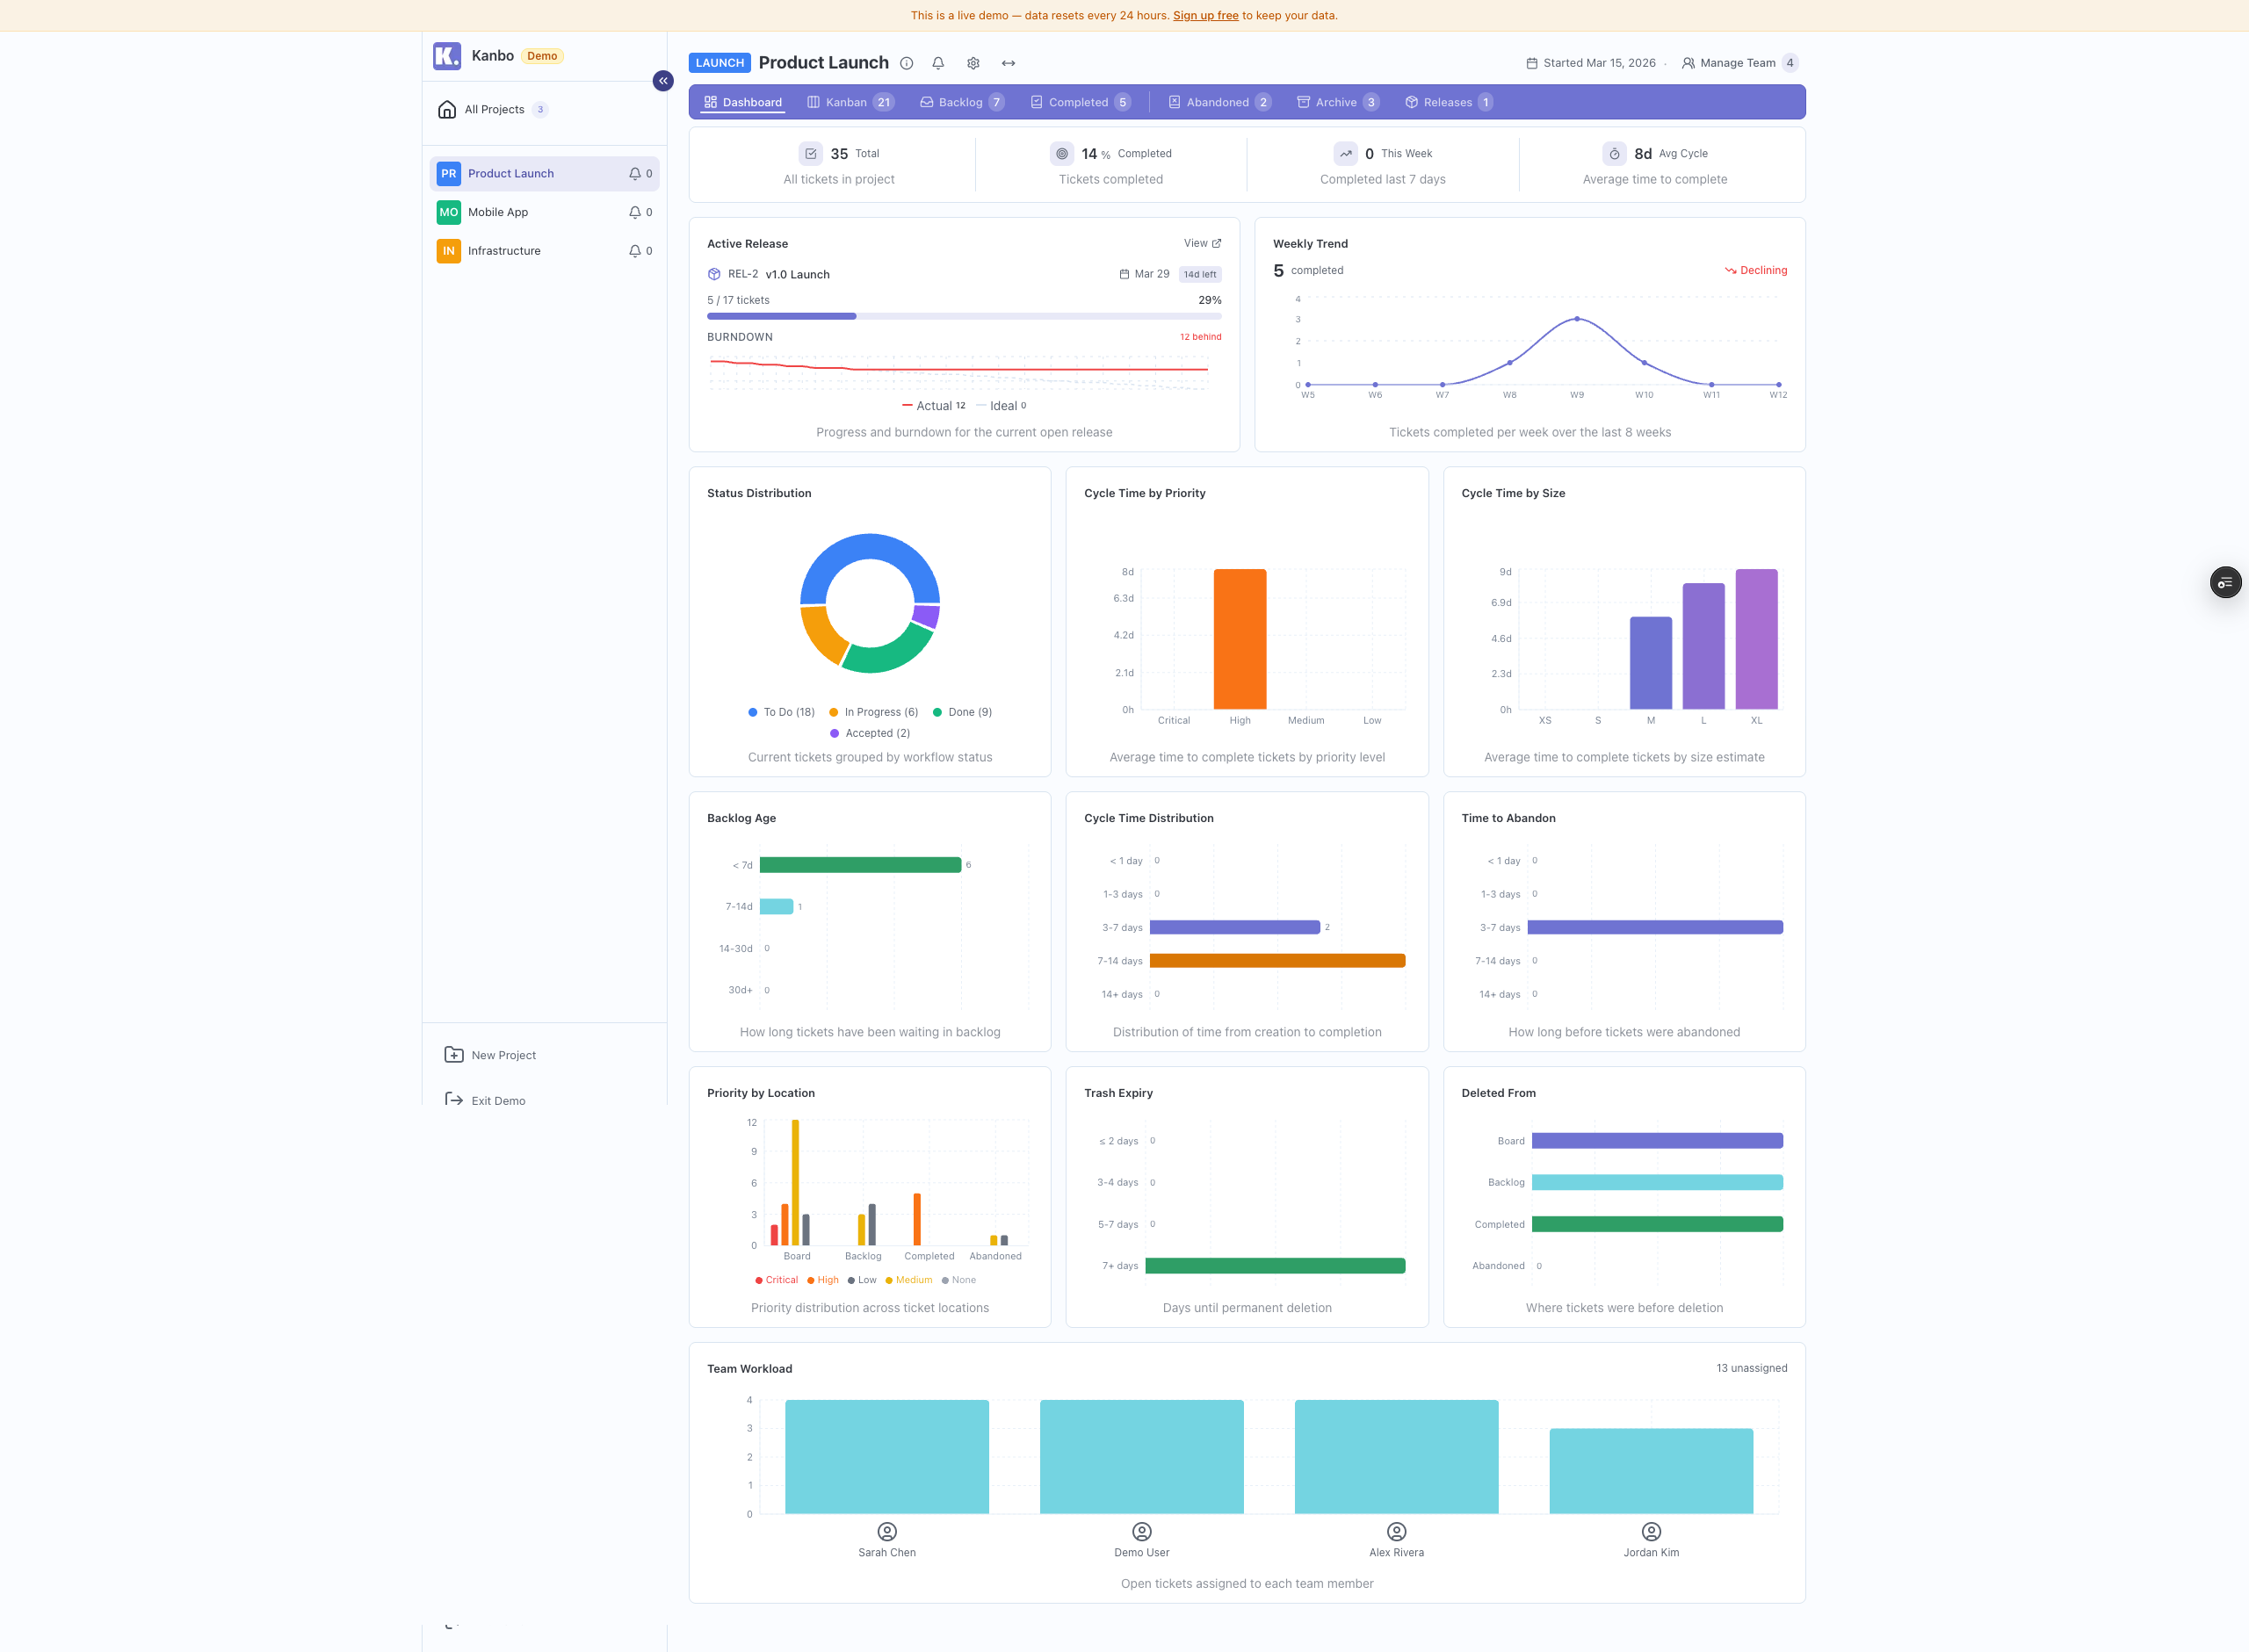
Task: Click Product Launch notification bell in sidebar
Action: pos(635,174)
